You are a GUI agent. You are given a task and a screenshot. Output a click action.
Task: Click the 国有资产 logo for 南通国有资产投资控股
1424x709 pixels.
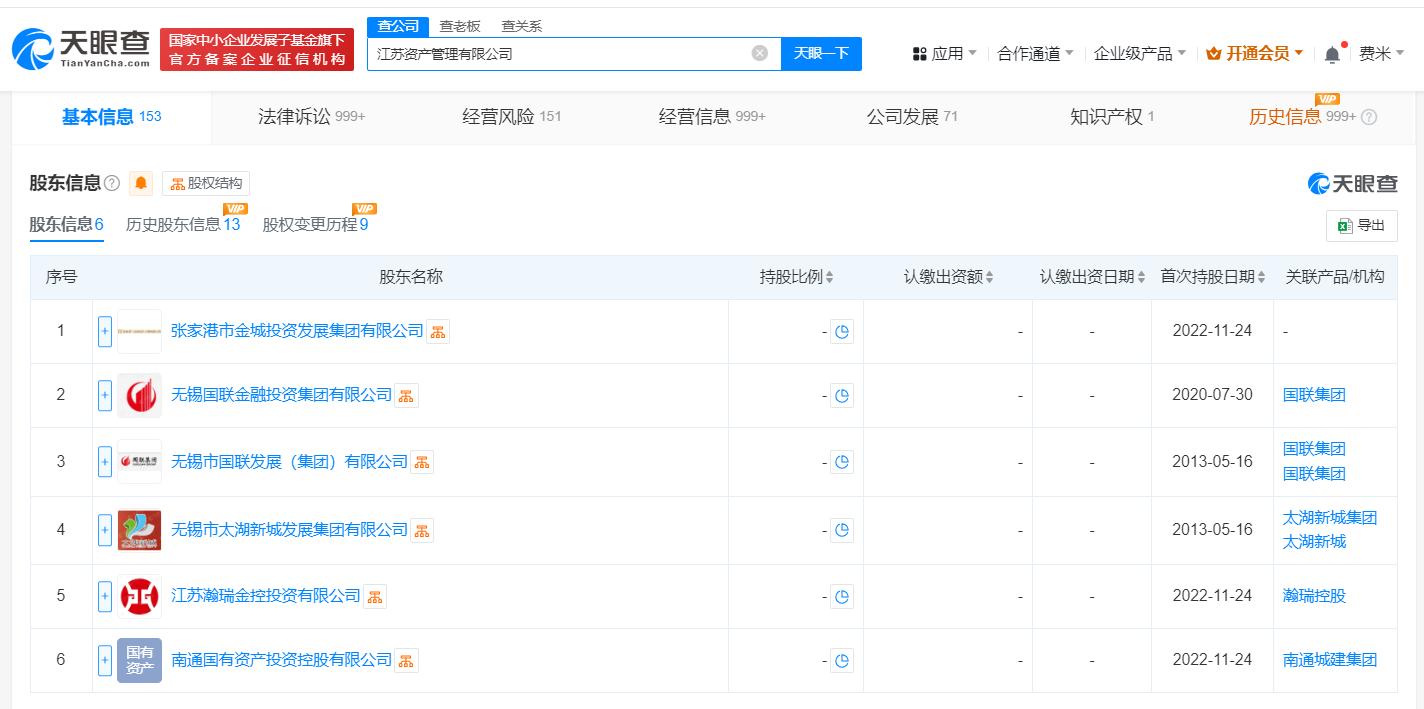coord(139,660)
